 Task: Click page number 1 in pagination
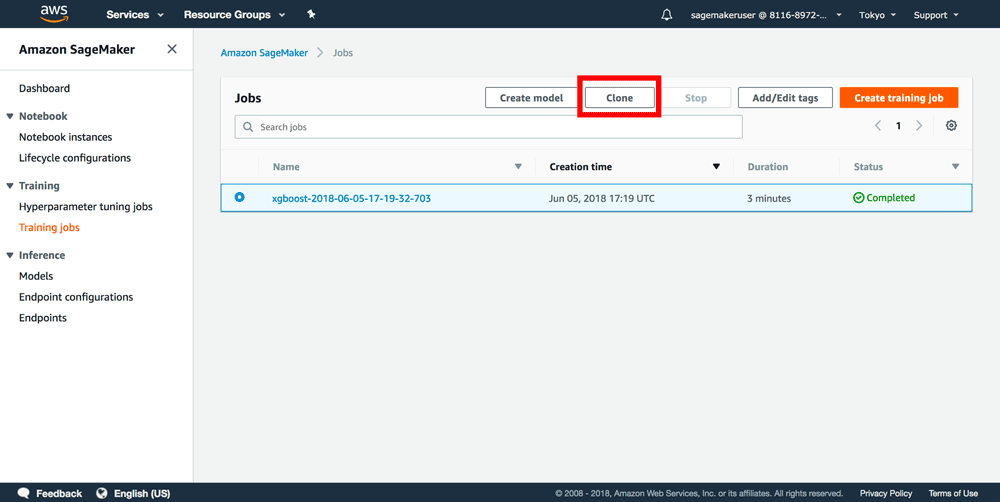pyautogui.click(x=899, y=126)
